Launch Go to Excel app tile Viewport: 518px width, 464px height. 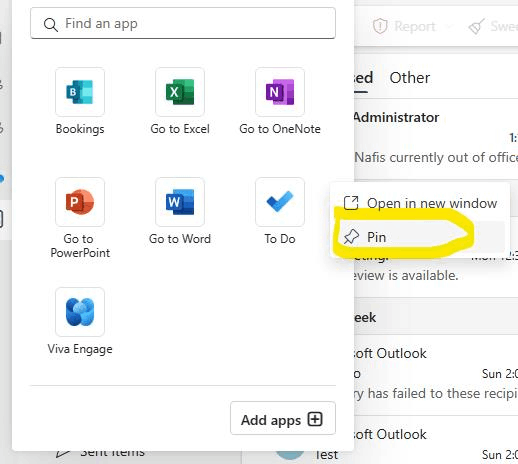click(180, 92)
